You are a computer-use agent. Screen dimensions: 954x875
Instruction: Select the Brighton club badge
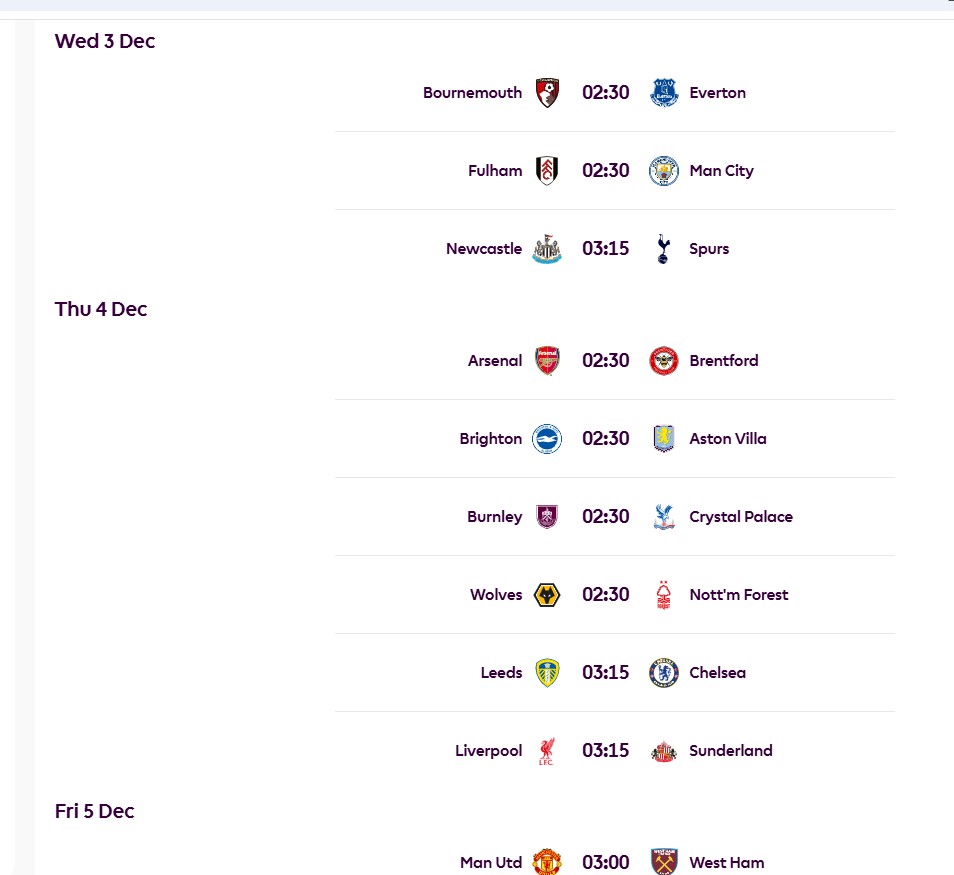click(547, 438)
